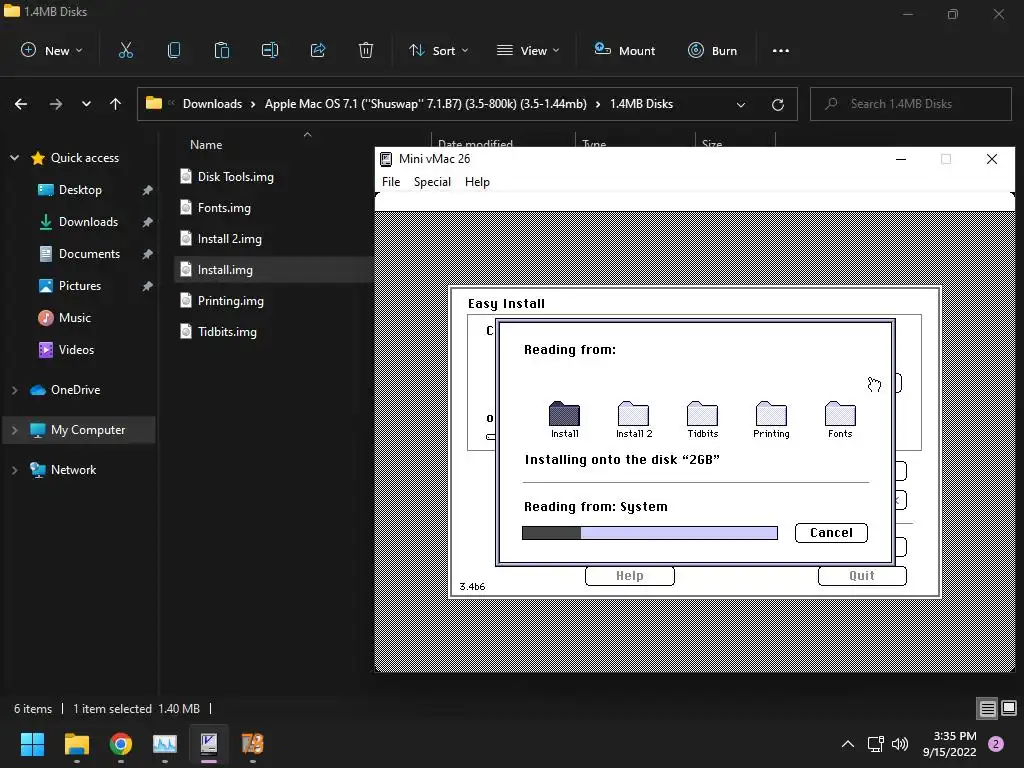Open Google Chrome from the taskbar
The width and height of the screenshot is (1024, 768).
121,744
